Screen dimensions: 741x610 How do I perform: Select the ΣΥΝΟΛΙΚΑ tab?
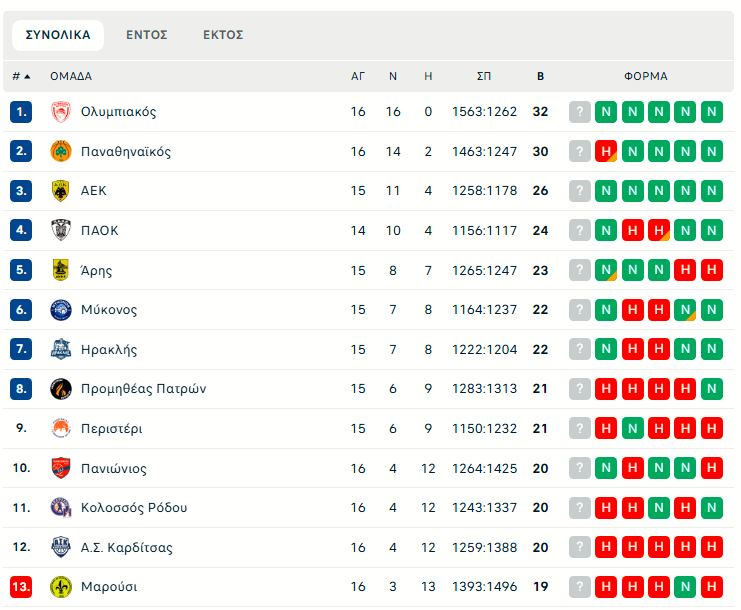(58, 35)
